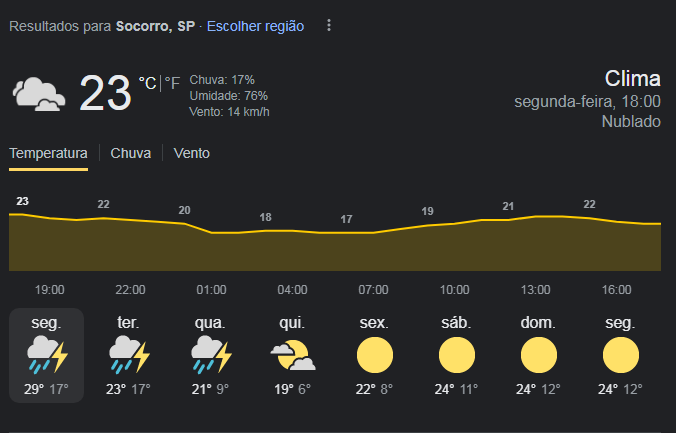Screen dimensions: 676x433
Task: Select Tuesday (ter.) thunderstorm forecast icon
Action: point(129,355)
